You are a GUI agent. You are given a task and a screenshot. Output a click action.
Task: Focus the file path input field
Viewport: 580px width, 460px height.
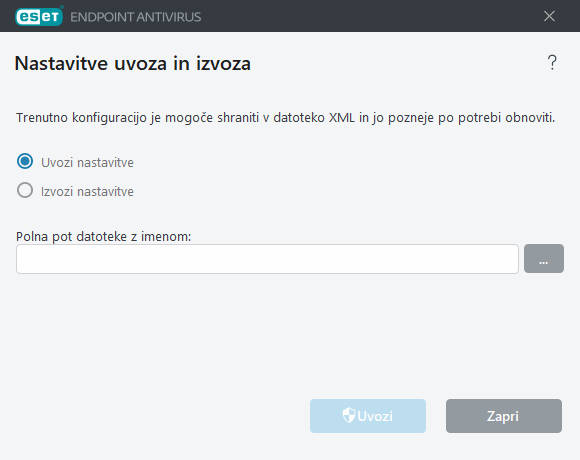coord(267,259)
